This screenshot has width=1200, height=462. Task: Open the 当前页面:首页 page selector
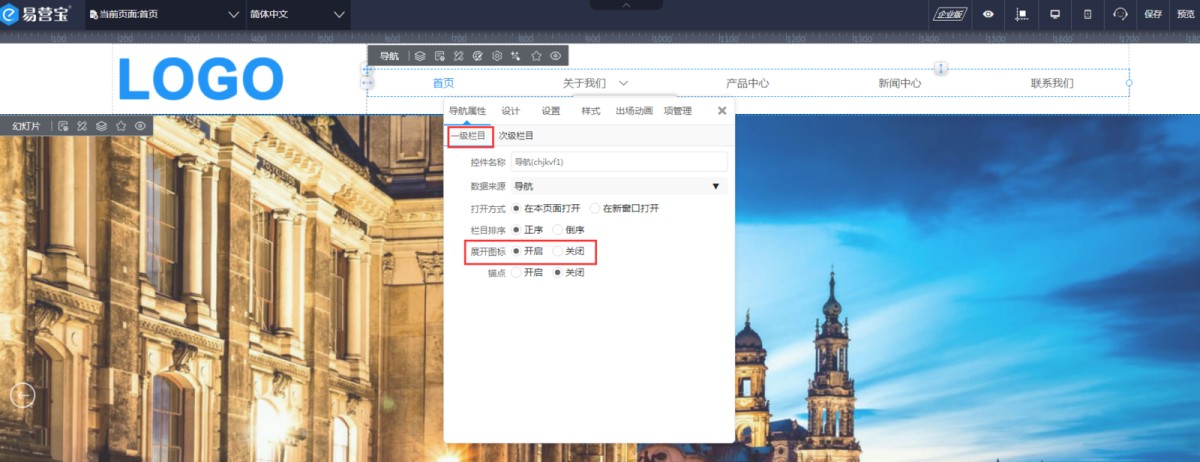click(164, 14)
